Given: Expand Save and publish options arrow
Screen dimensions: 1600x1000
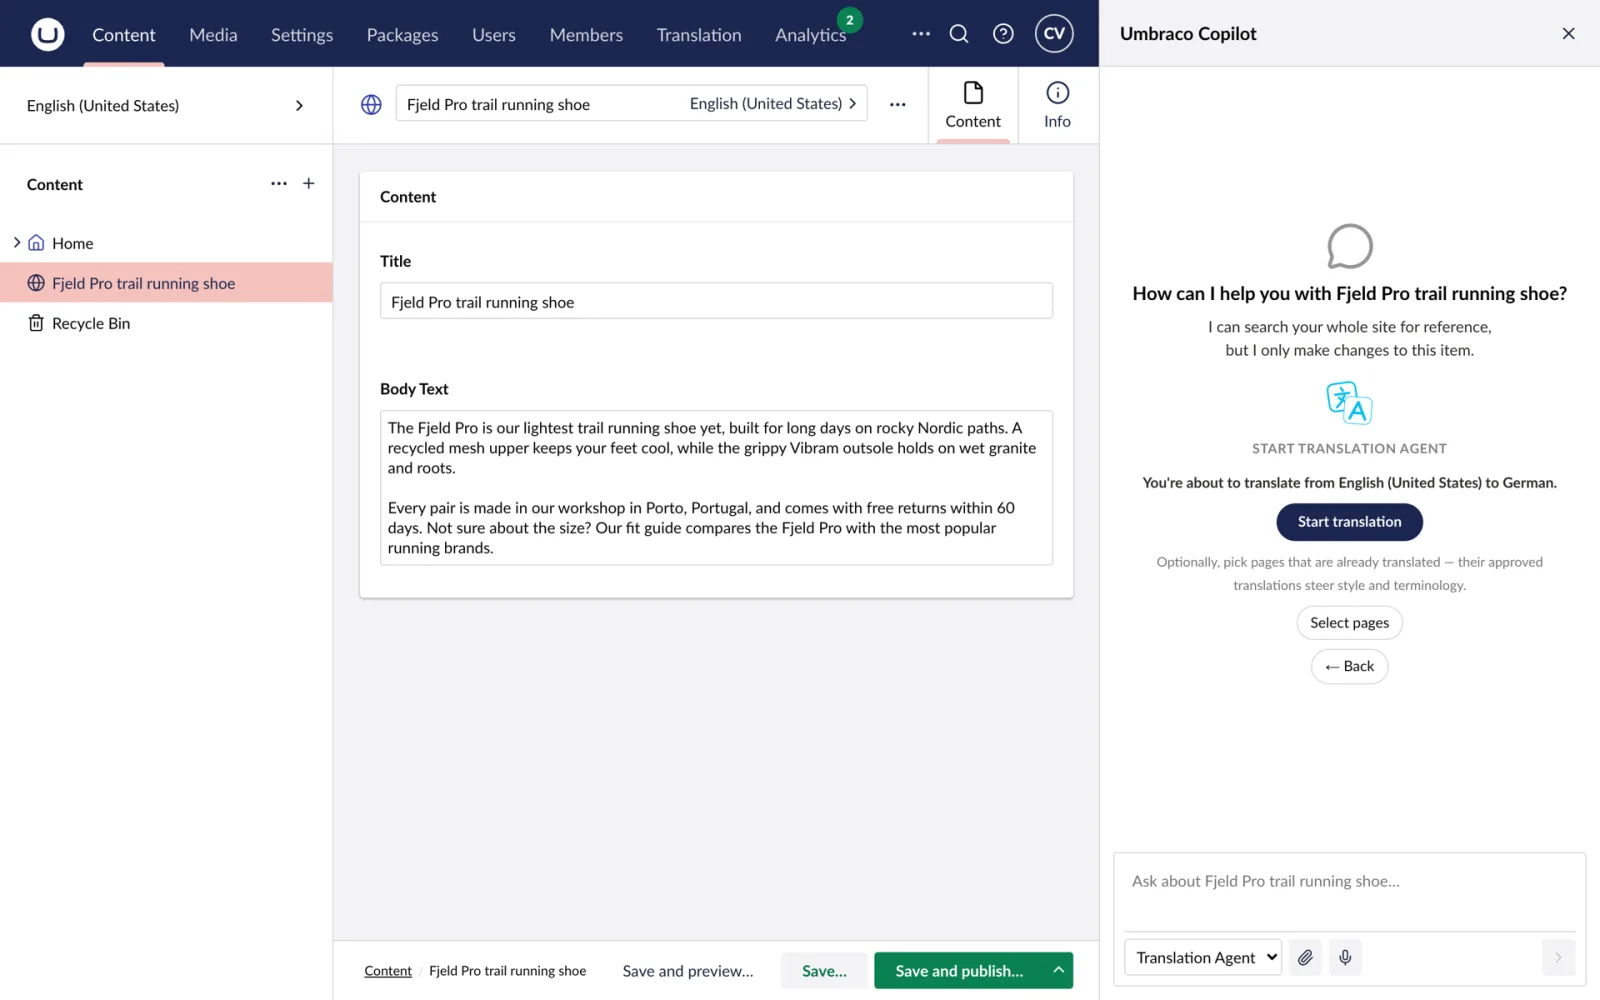Looking at the screenshot, I should [1058, 970].
